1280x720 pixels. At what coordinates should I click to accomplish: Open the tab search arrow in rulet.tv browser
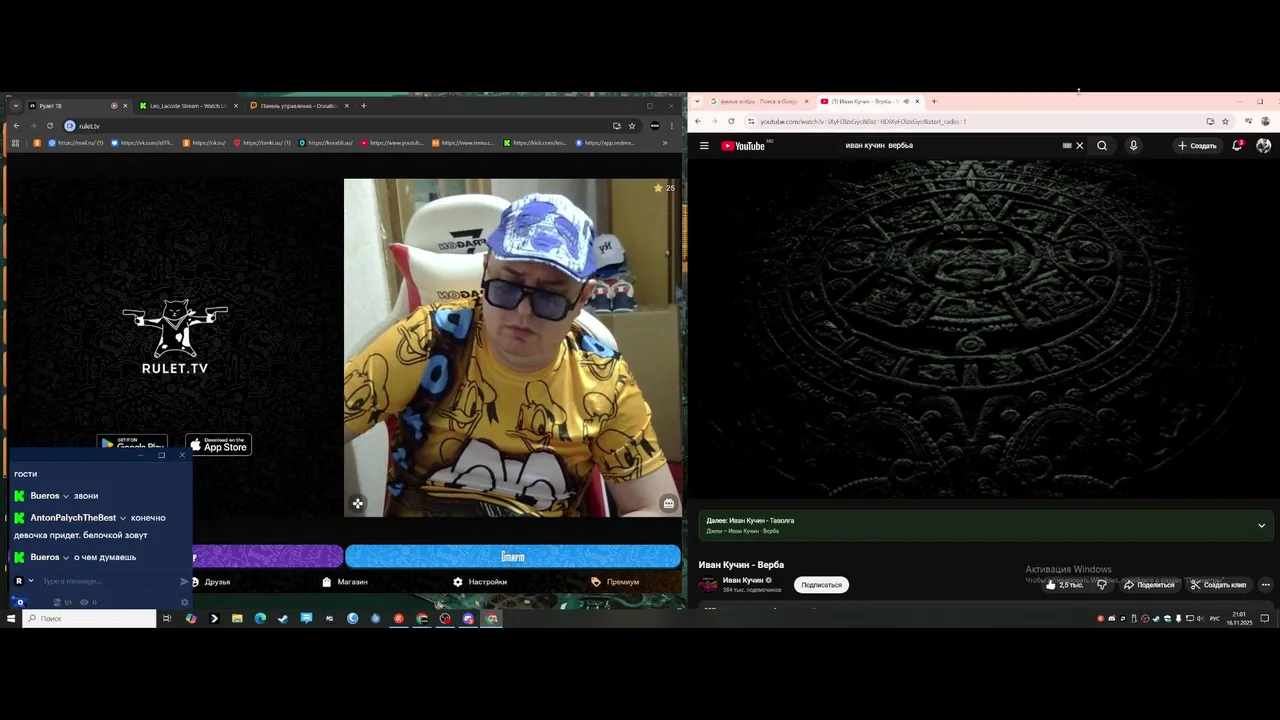tap(16, 106)
